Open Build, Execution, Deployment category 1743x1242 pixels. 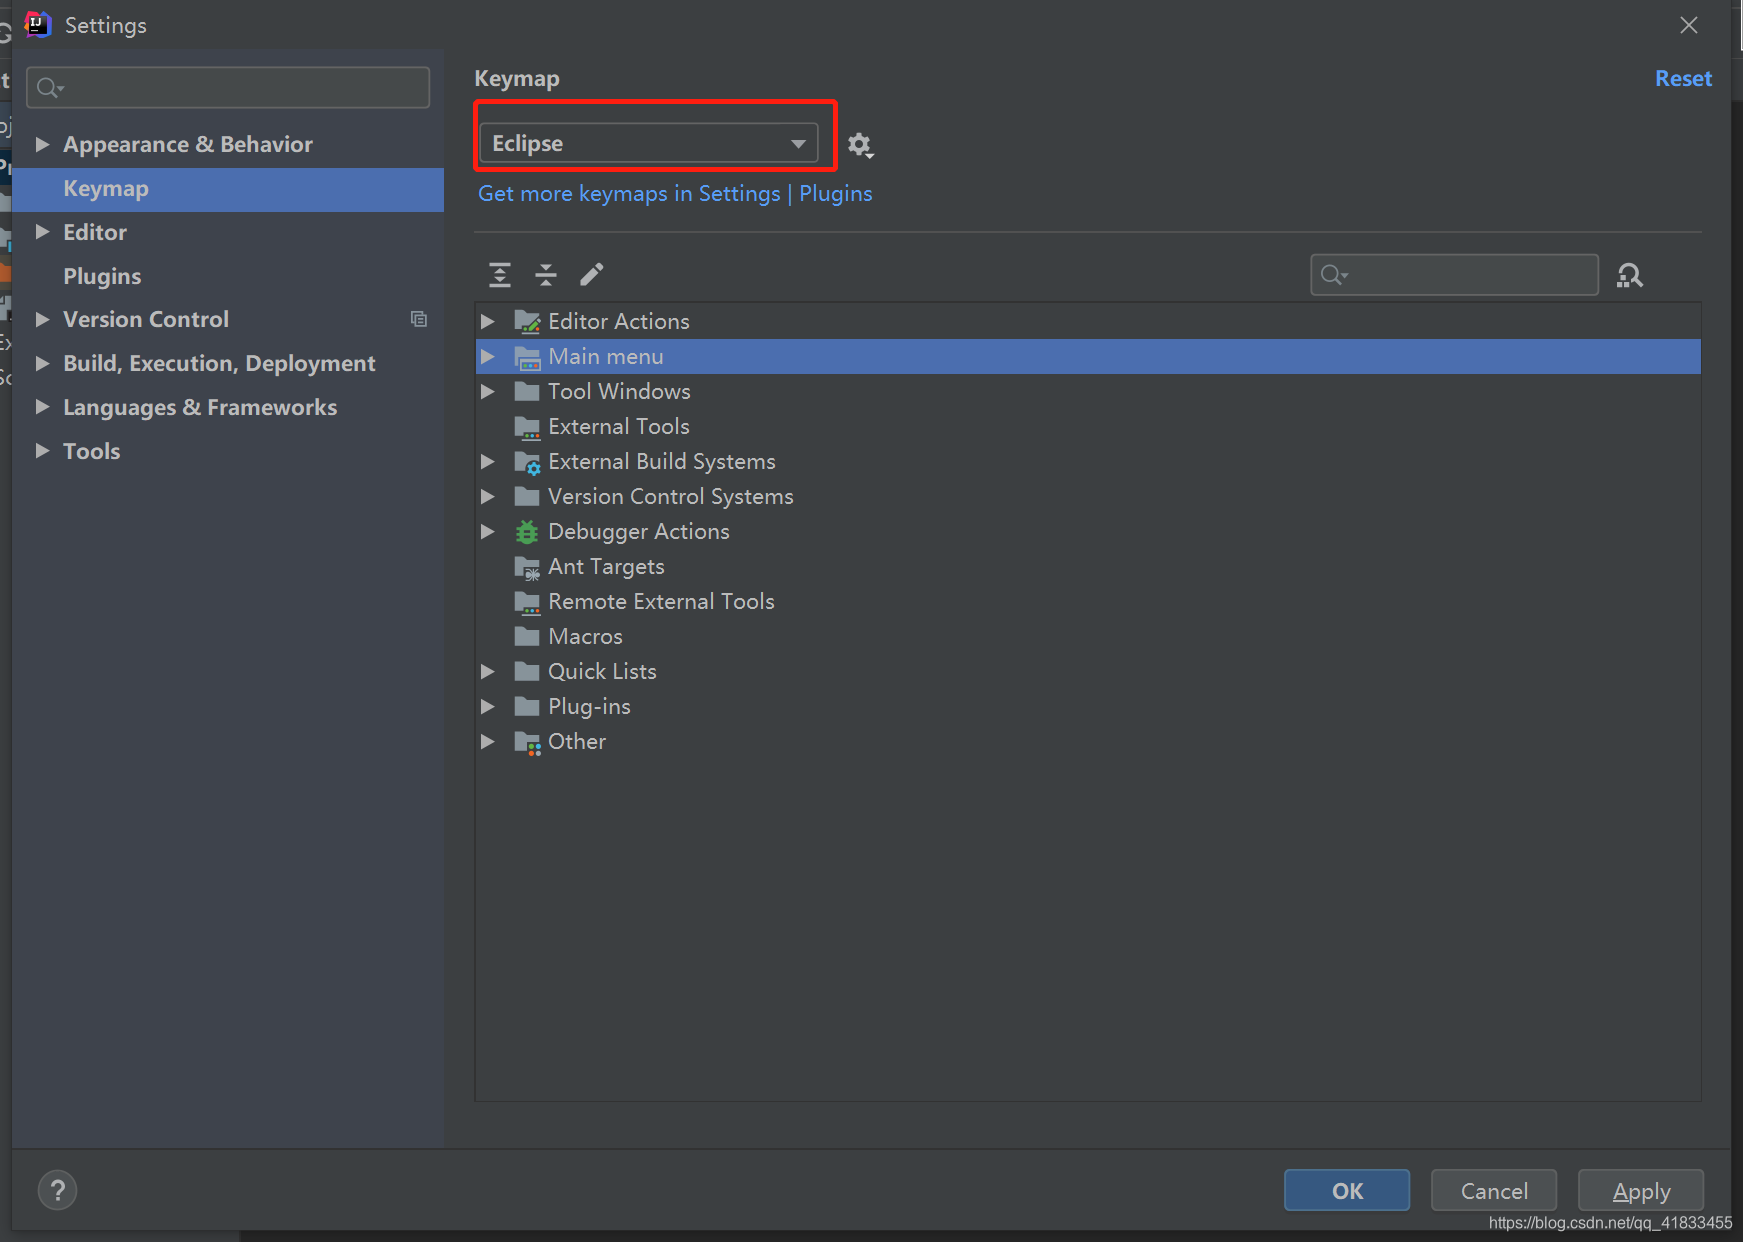(x=219, y=363)
